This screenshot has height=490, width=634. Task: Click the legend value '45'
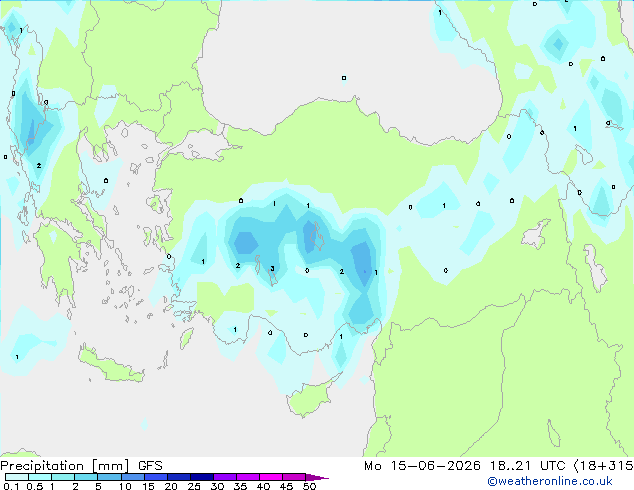point(286,486)
